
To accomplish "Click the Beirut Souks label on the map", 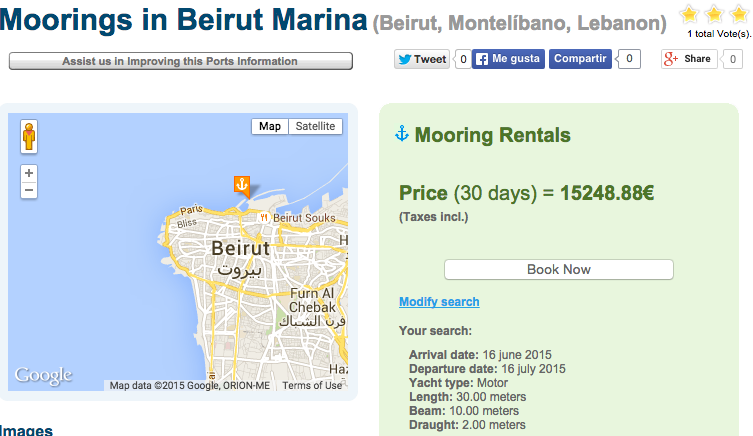I will [303, 217].
